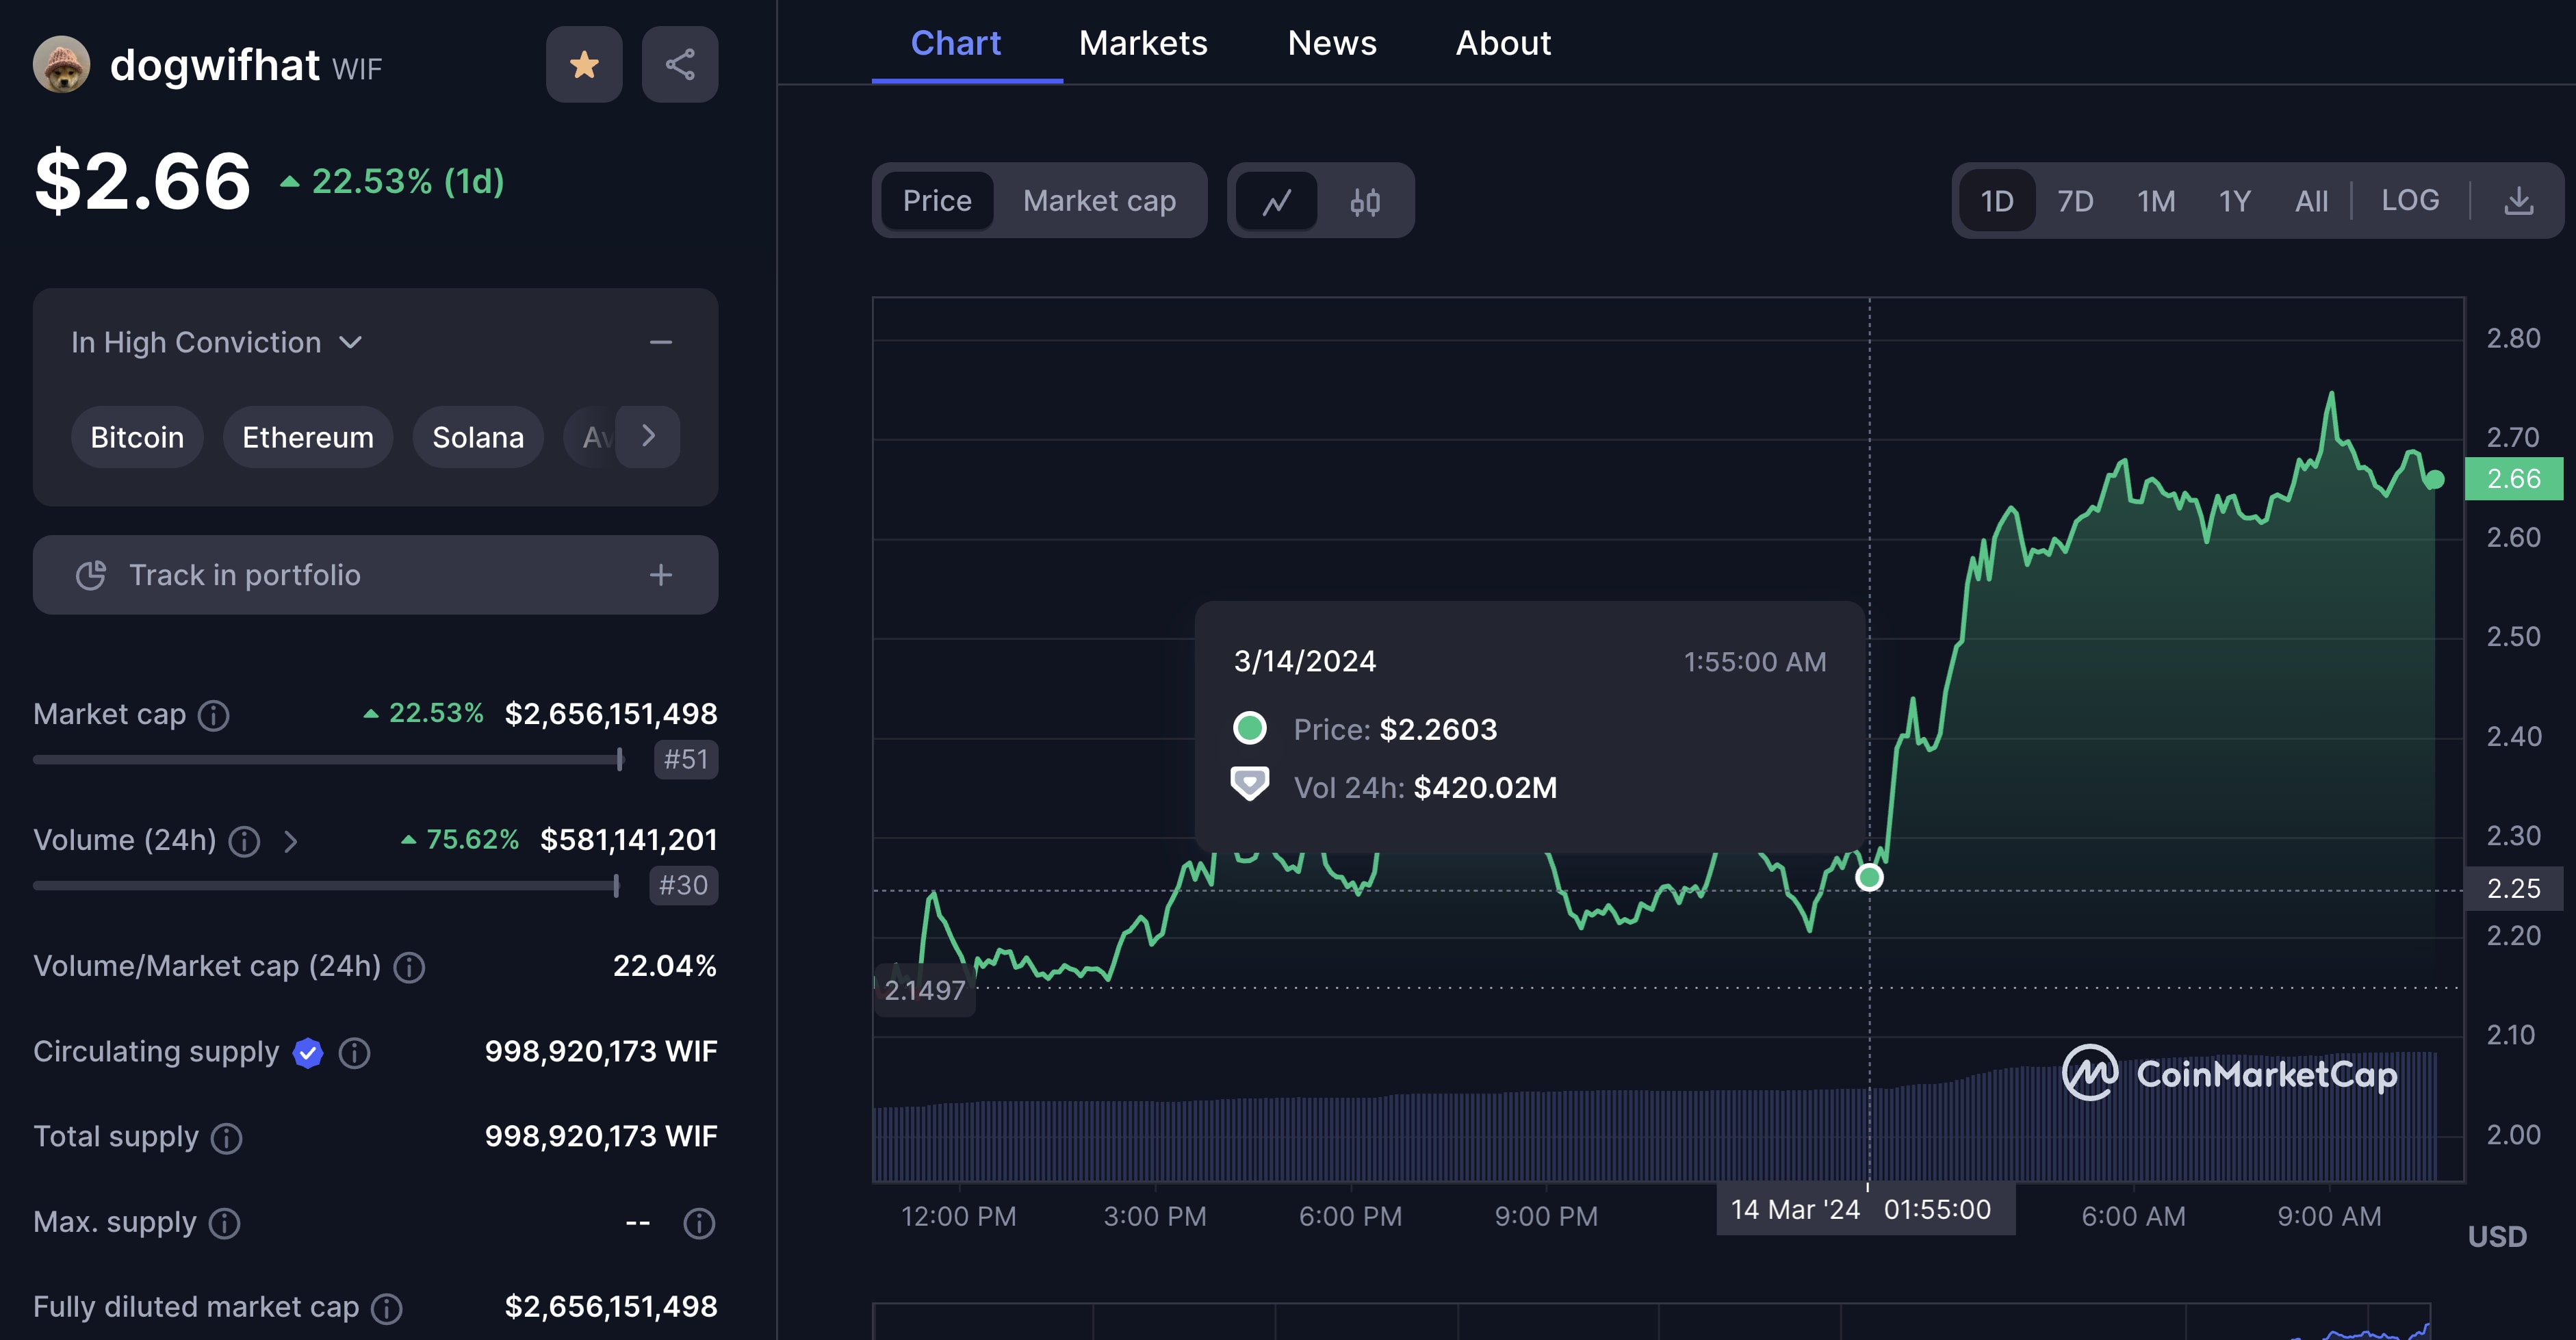
Task: Open Market cap info tooltip icon
Action: coord(214,715)
